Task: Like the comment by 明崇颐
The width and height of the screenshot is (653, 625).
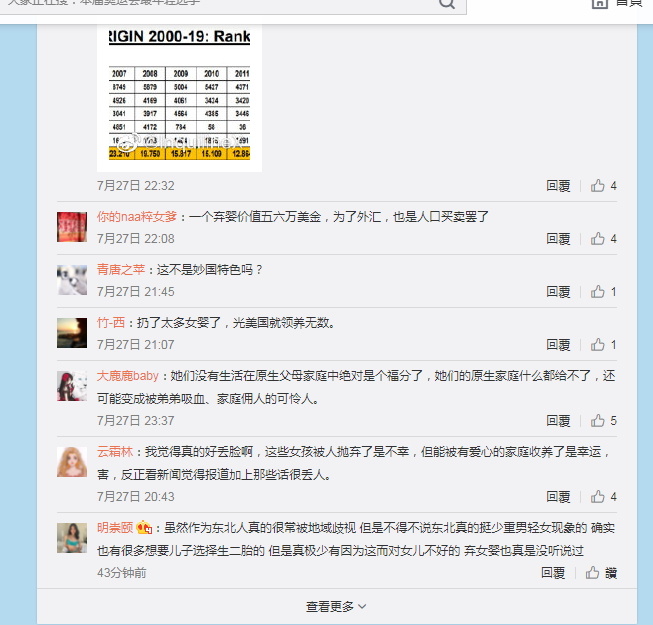Action: (593, 573)
